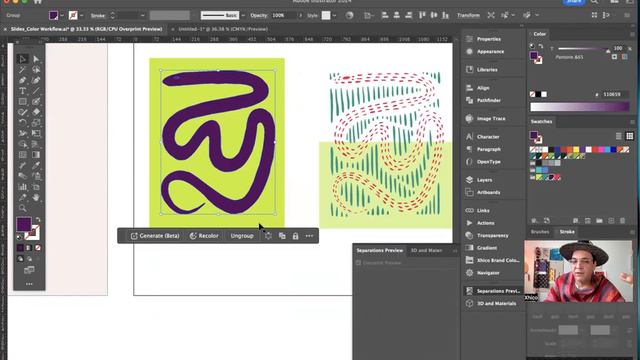Click the Ungroup button
Viewport: 640px width, 360px height.
(x=242, y=236)
